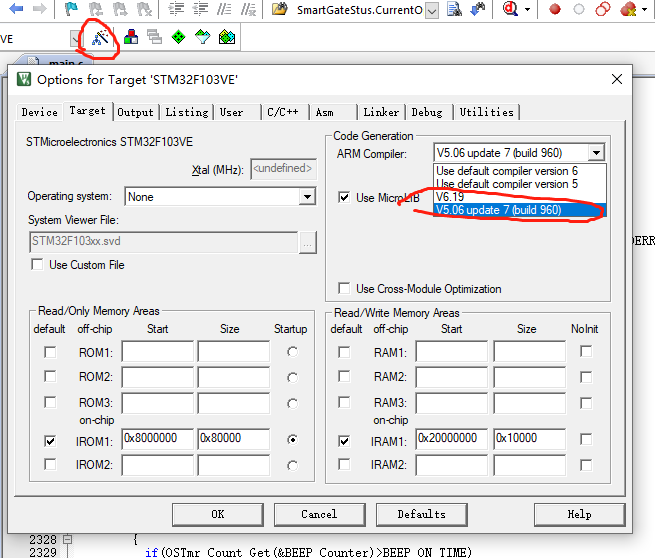Check the RAM2 default checkbox

point(344,377)
